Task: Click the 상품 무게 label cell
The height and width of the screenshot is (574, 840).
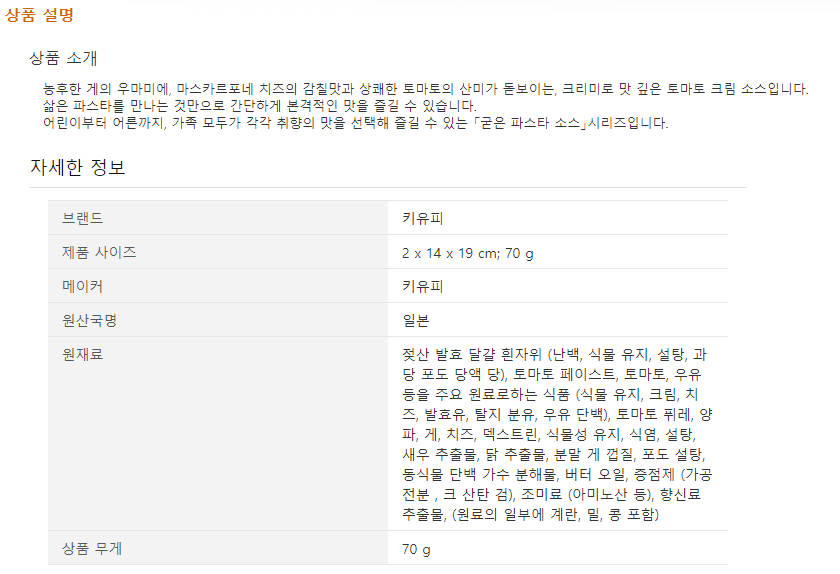Action: [x=89, y=549]
